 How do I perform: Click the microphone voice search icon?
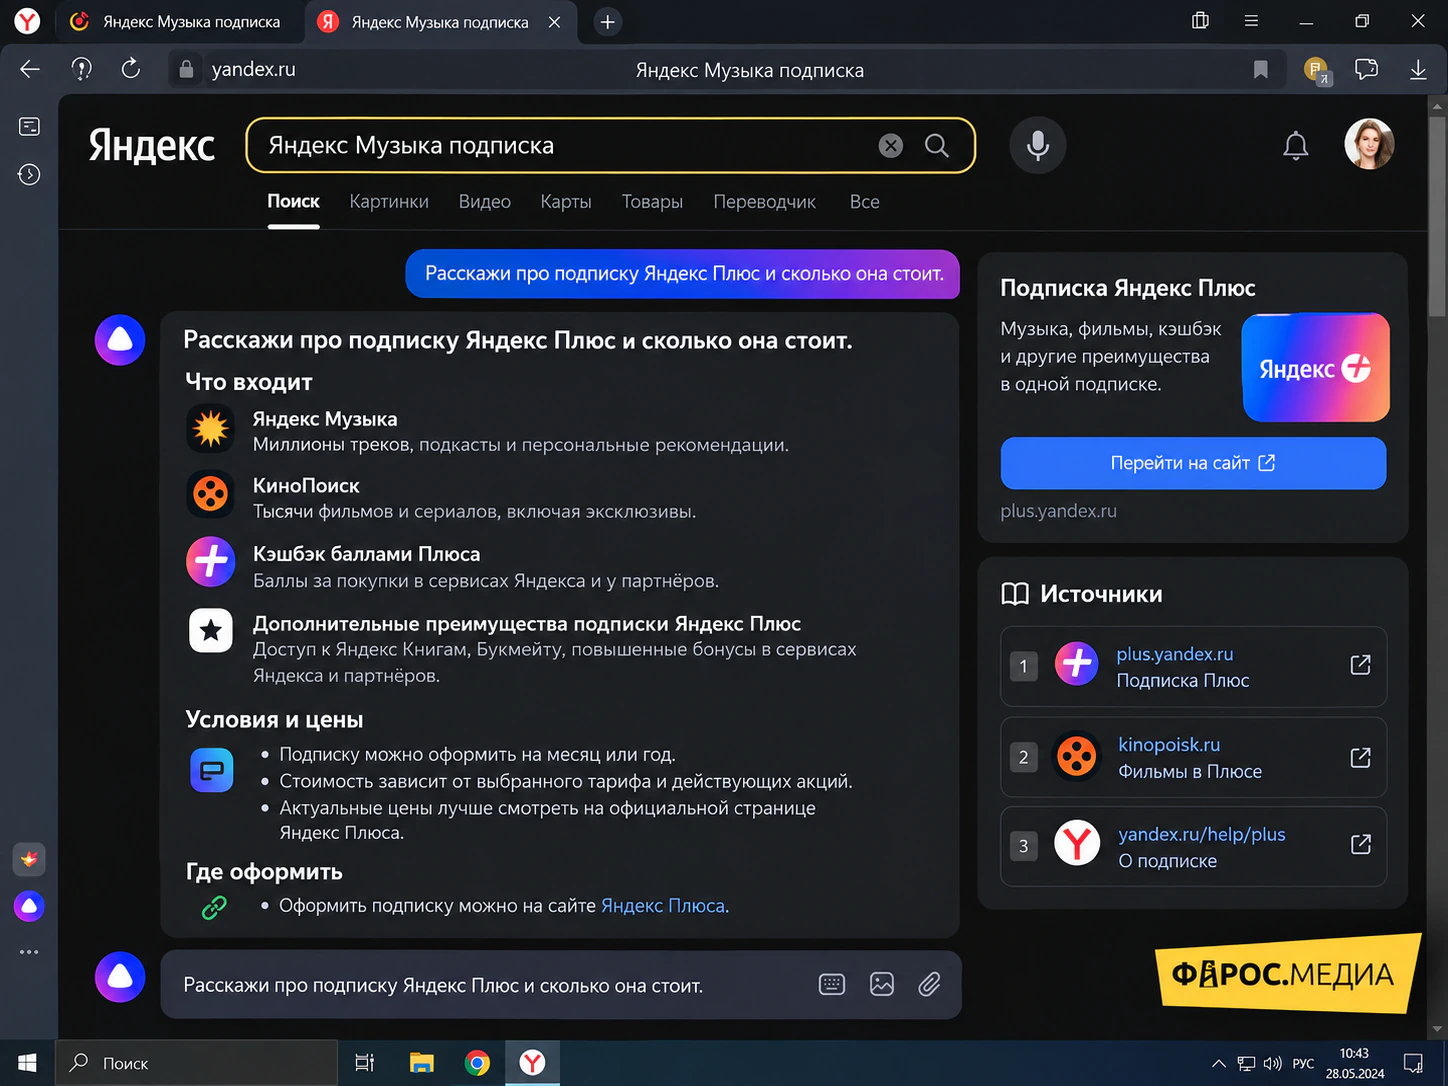click(x=1038, y=146)
